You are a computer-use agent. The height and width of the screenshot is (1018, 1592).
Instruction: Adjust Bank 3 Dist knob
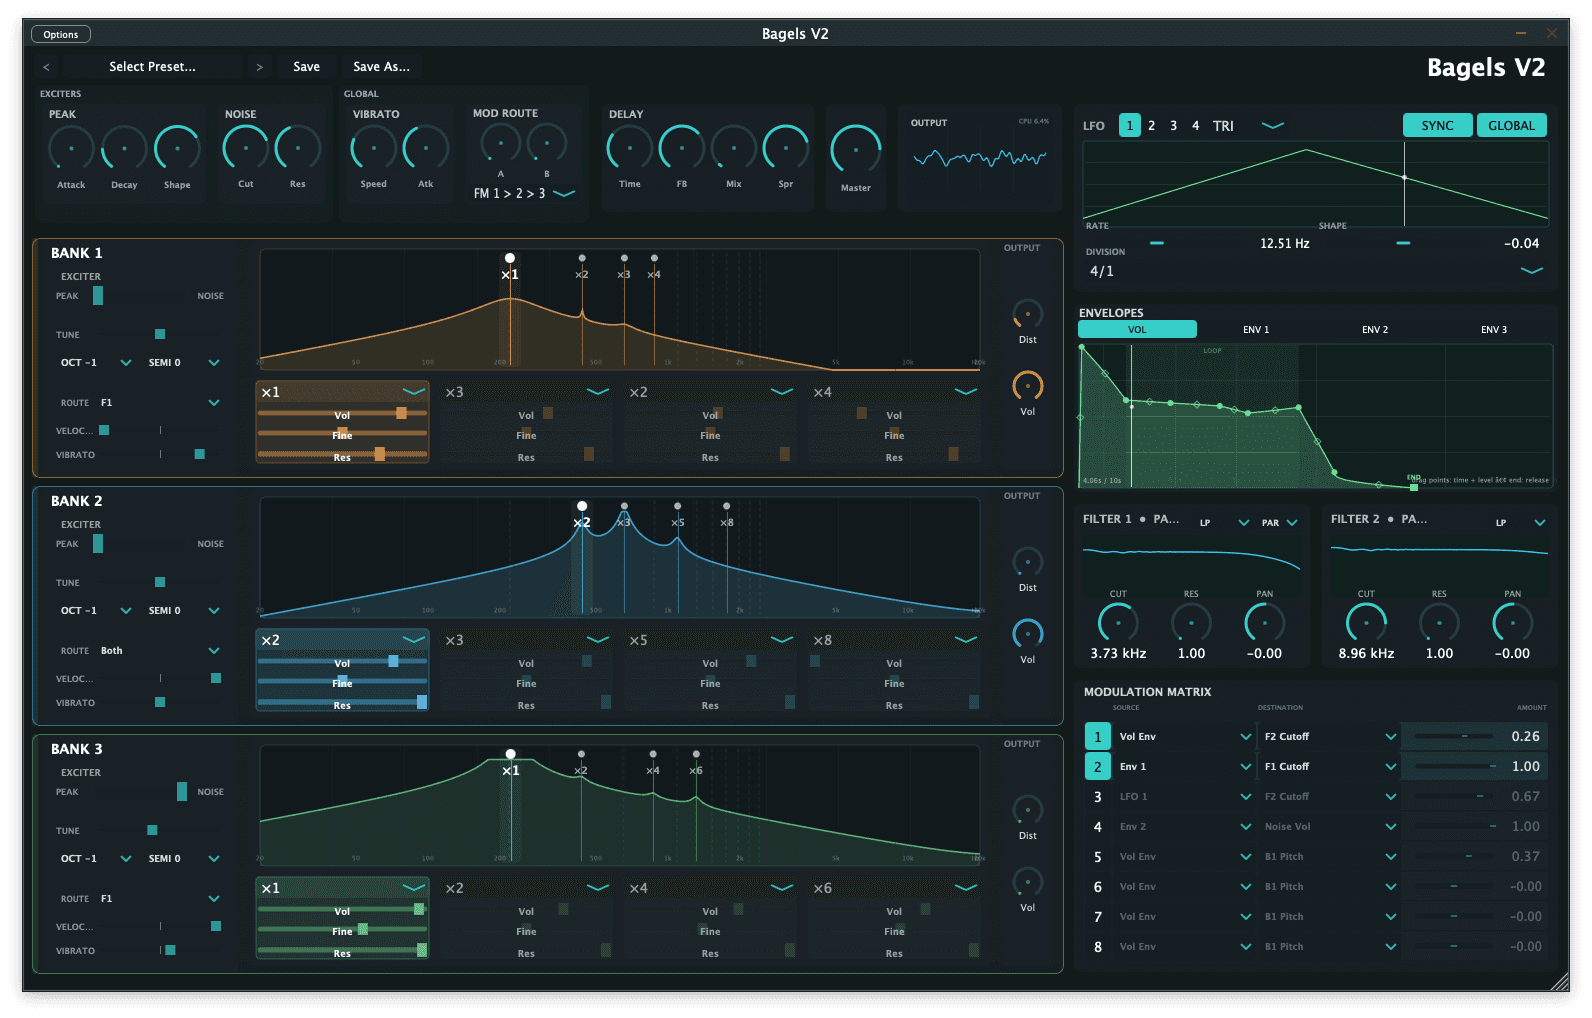point(1028,810)
